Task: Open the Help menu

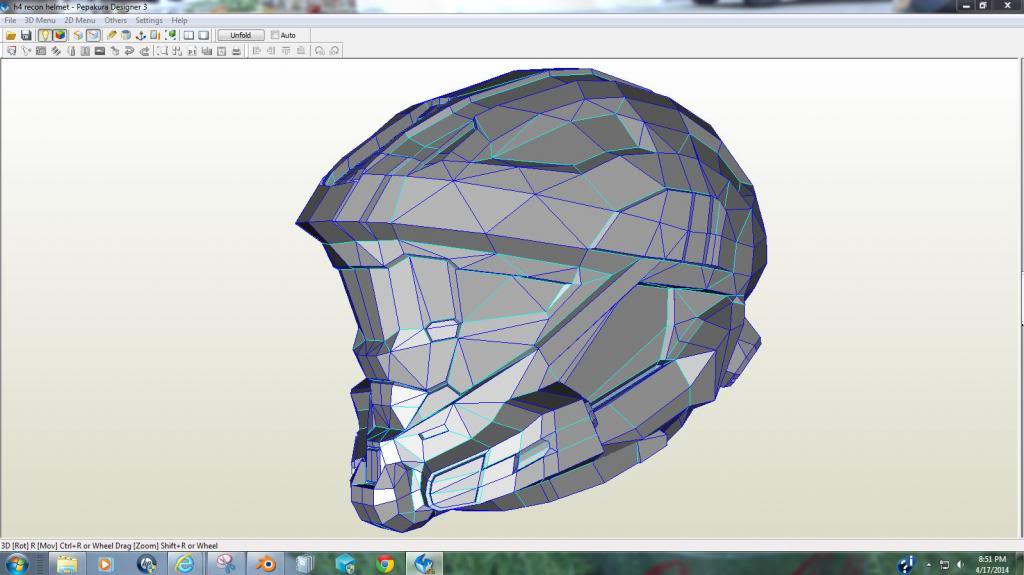Action: 179,20
